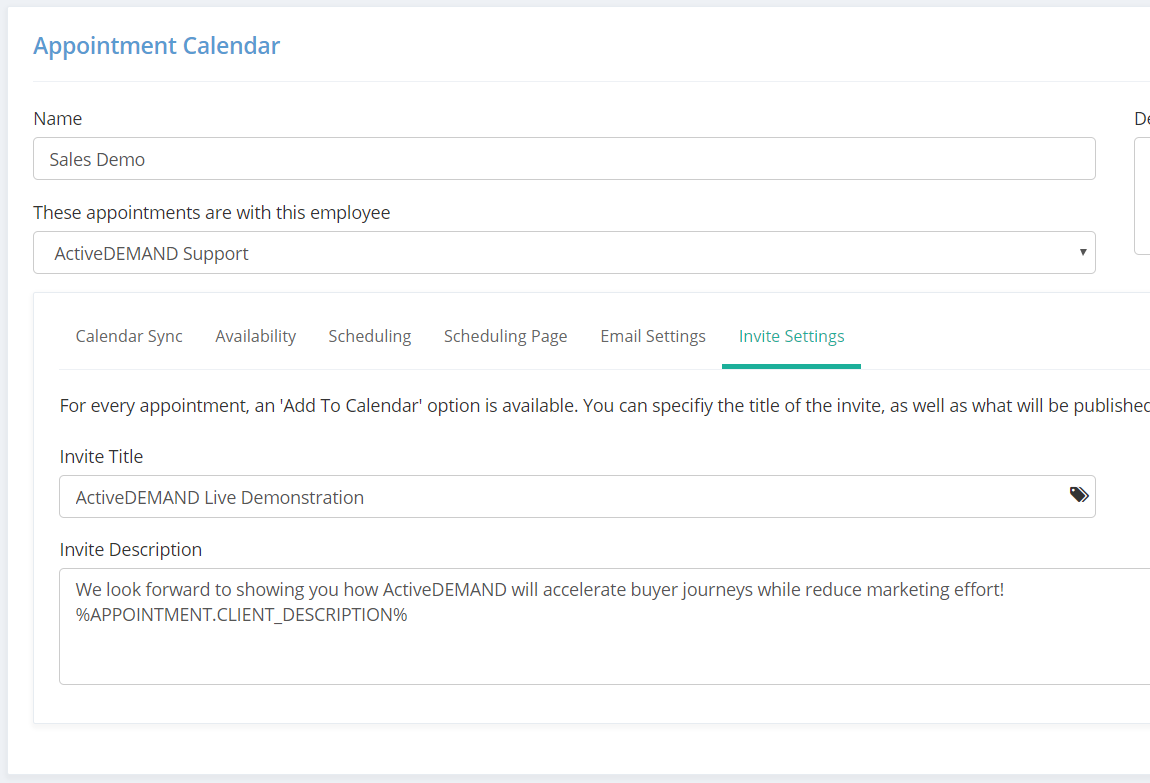Click the Name field containing Sales Demo
Viewport: 1150px width, 783px height.
coord(564,158)
